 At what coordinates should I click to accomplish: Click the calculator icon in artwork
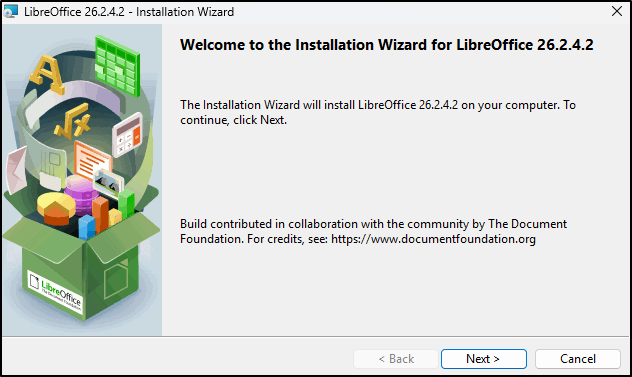[x=127, y=135]
